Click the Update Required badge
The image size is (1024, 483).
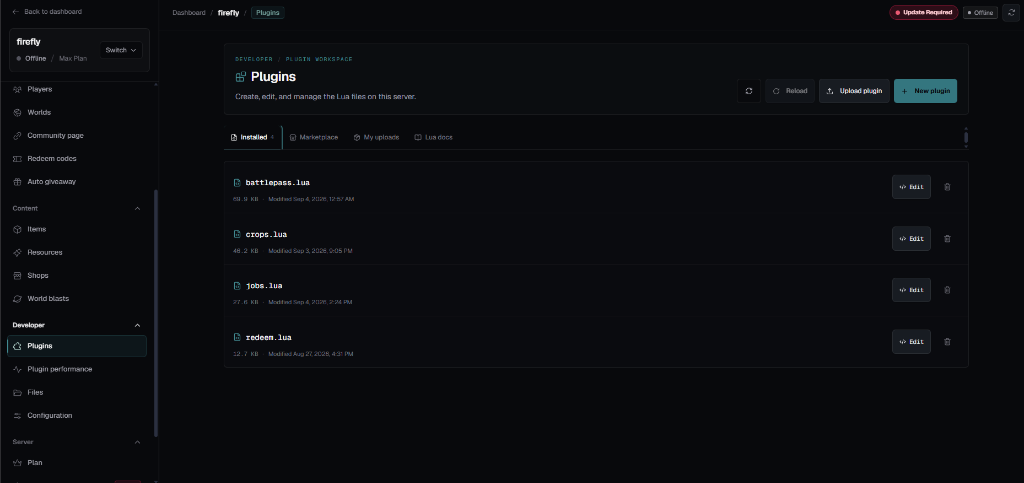[923, 12]
